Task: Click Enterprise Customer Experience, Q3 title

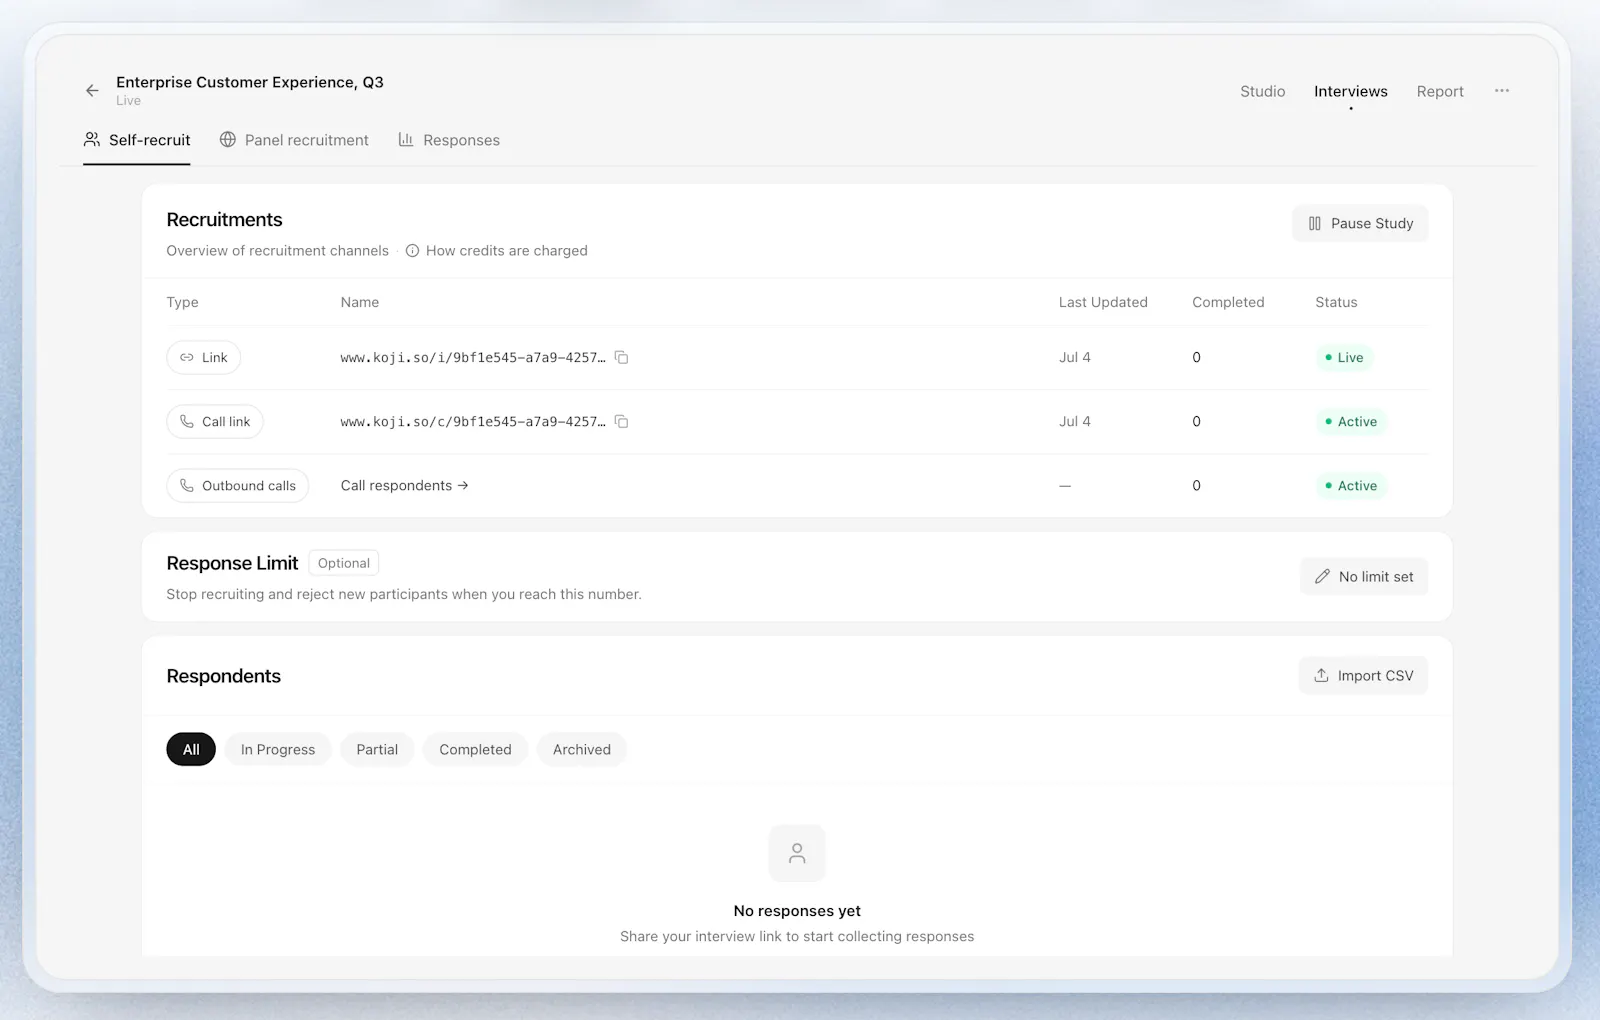Action: (x=250, y=82)
